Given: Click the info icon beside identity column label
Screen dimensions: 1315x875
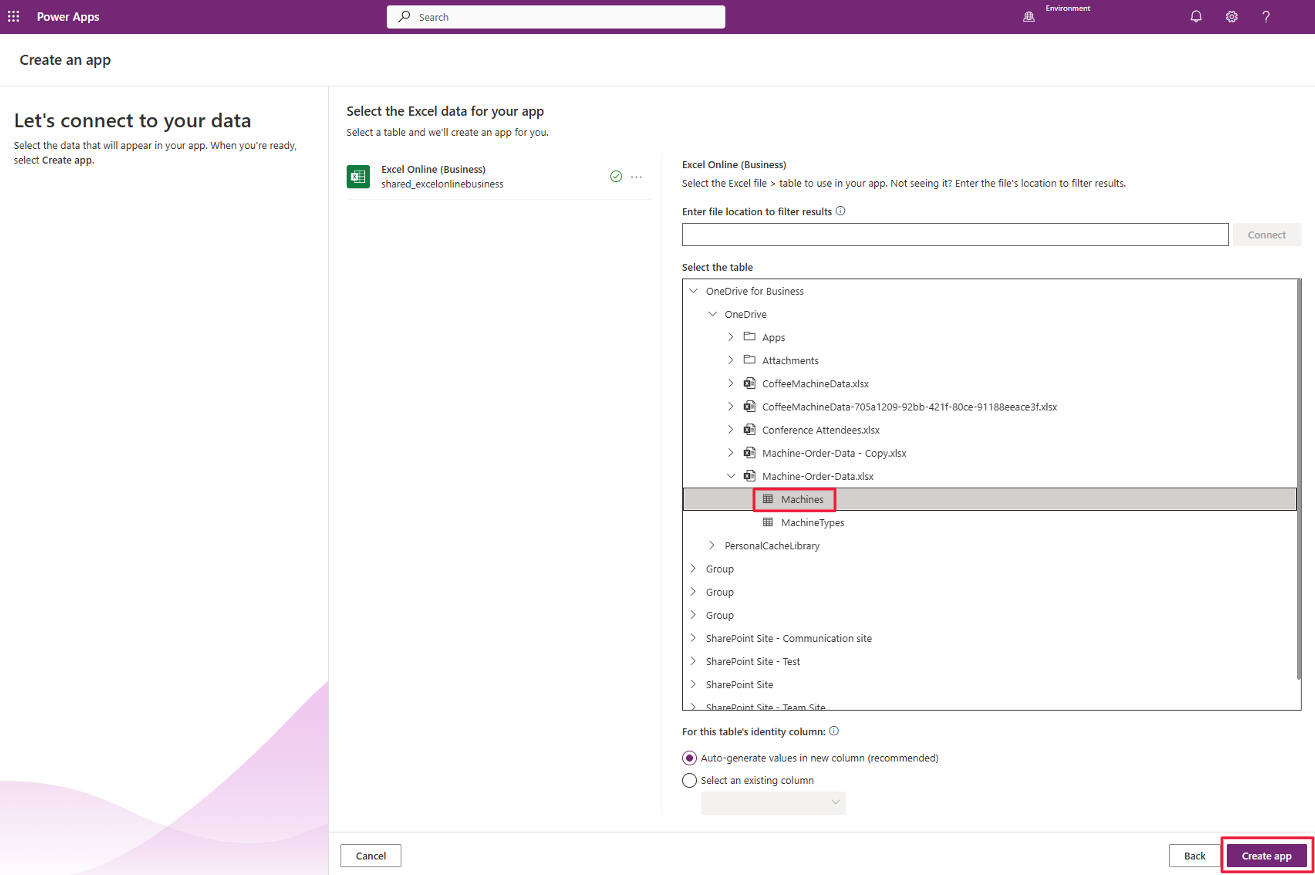Looking at the screenshot, I should [834, 731].
